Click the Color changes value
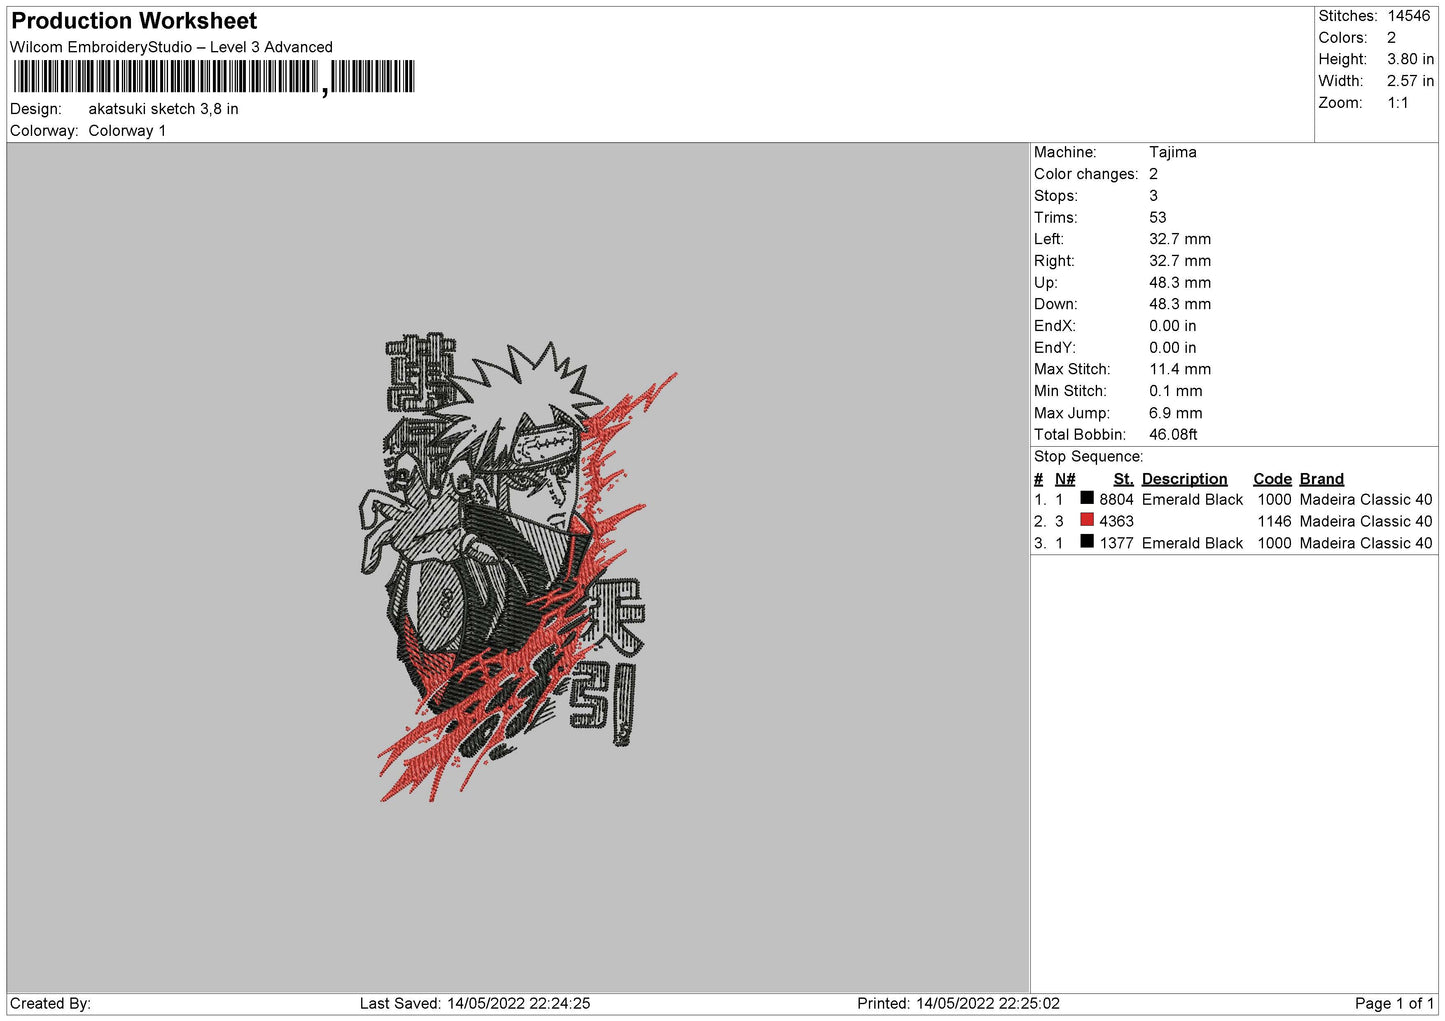Viewport: 1445px width, 1021px height. pyautogui.click(x=1153, y=174)
